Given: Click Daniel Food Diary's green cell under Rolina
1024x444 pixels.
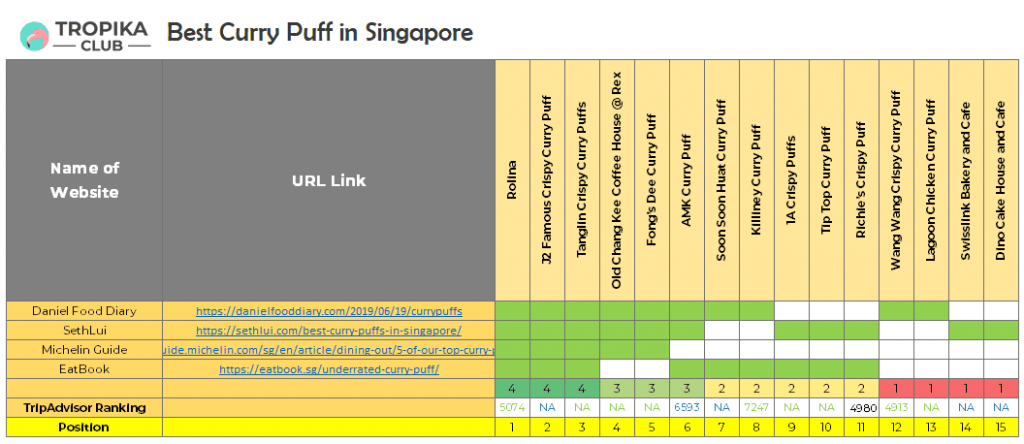Looking at the screenshot, I should tap(513, 311).
